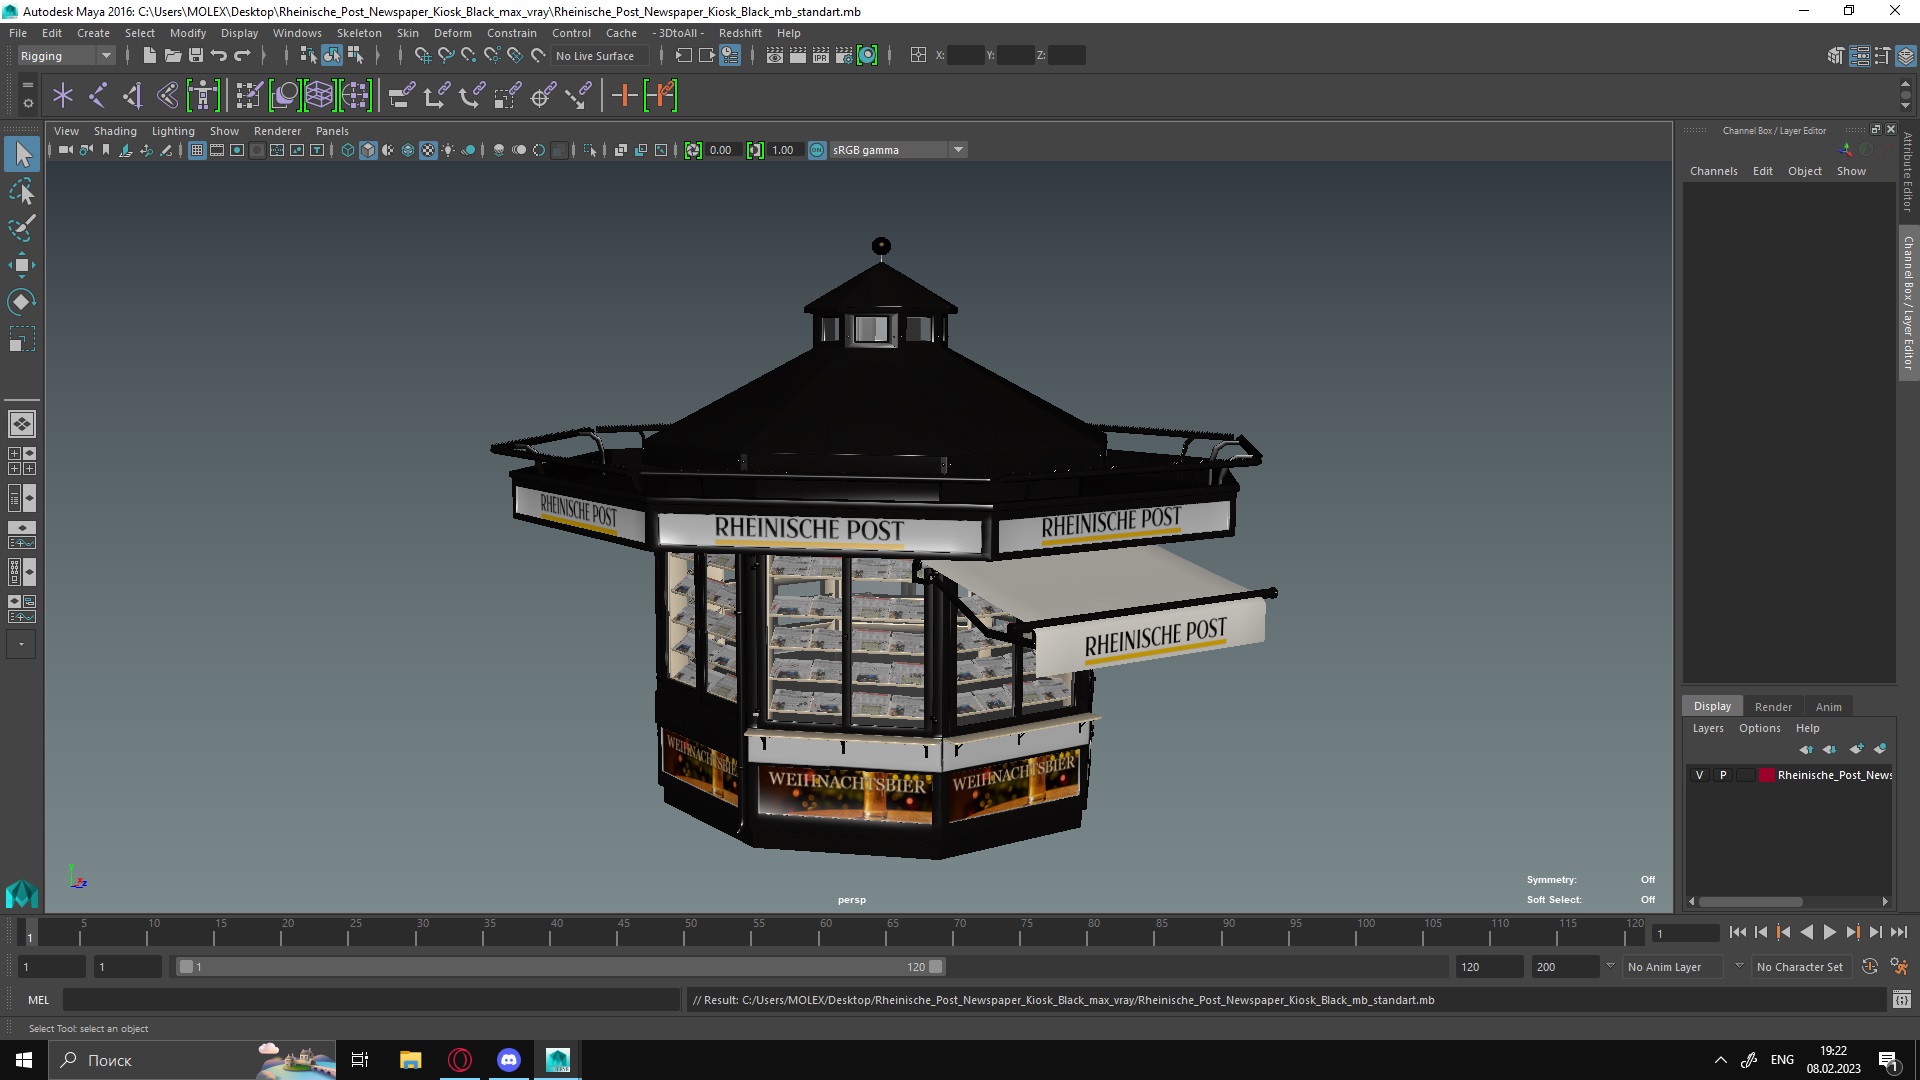Select the Lasso tool in toolbox
1920x1080 pixels.
22,191
